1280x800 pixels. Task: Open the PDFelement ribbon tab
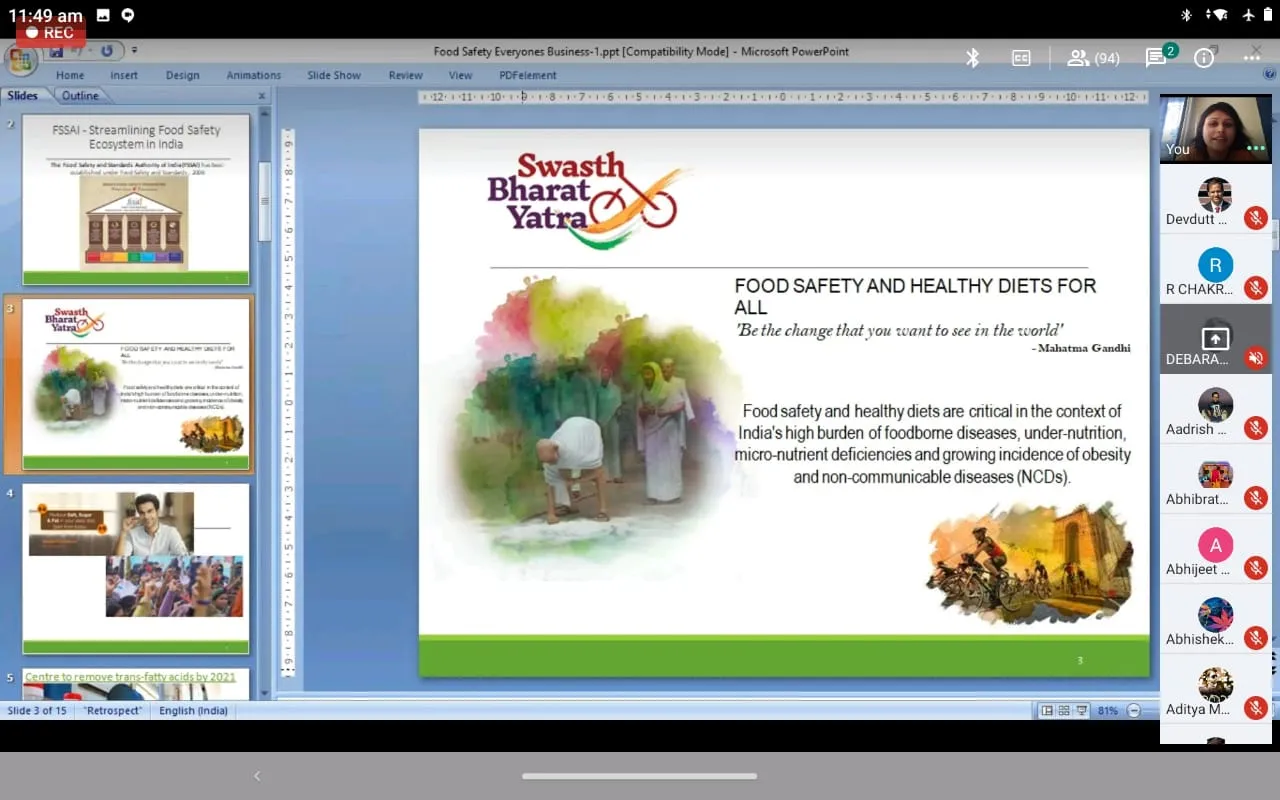click(528, 75)
